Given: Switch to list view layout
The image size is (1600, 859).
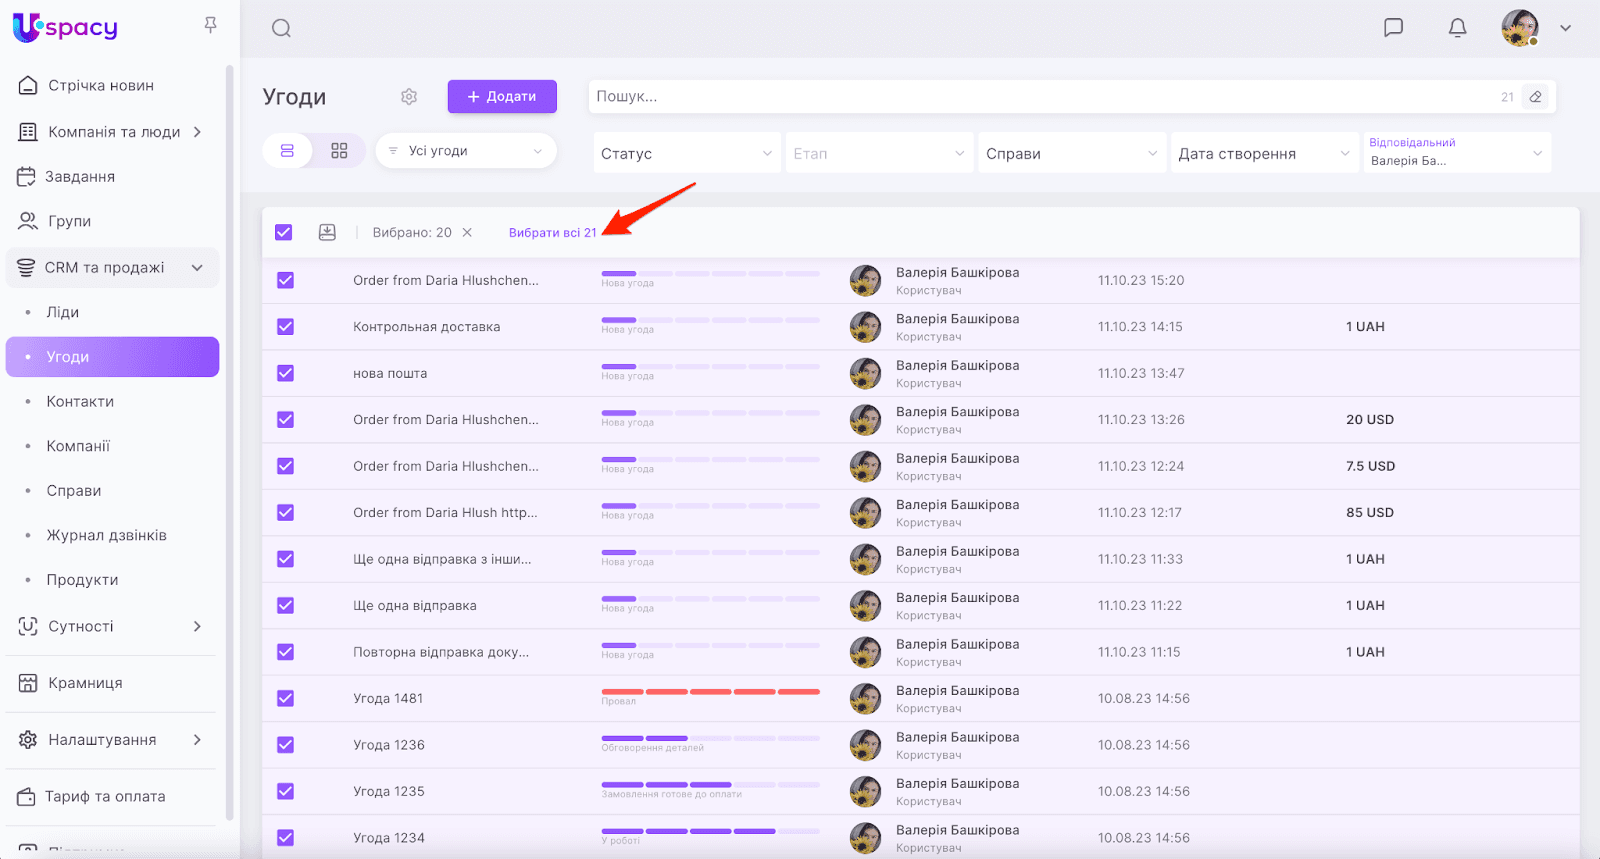Looking at the screenshot, I should click(287, 151).
